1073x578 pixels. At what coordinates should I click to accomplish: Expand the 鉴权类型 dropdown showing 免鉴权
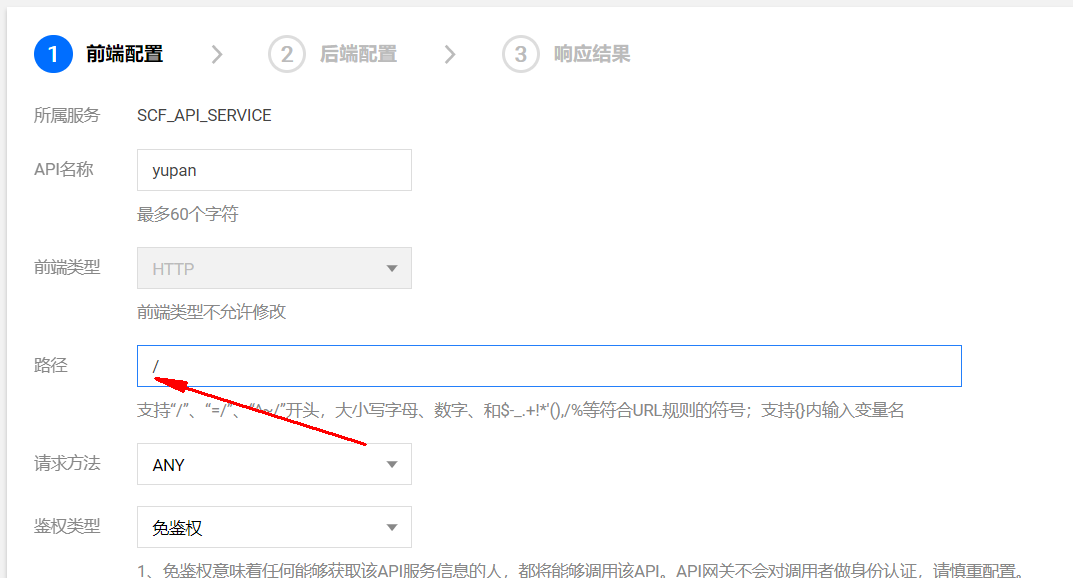pos(273,528)
